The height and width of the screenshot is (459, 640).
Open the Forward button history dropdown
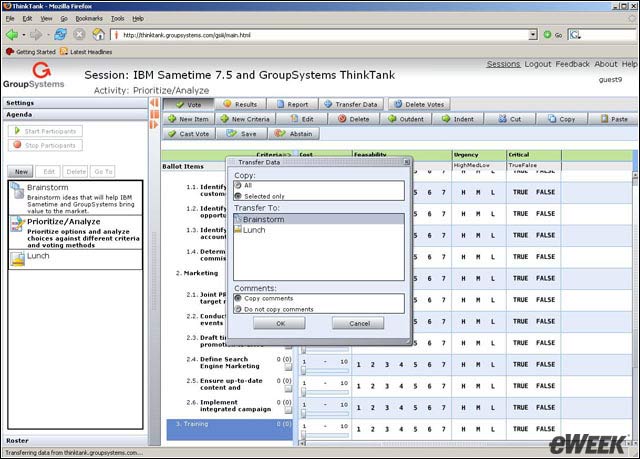47,35
